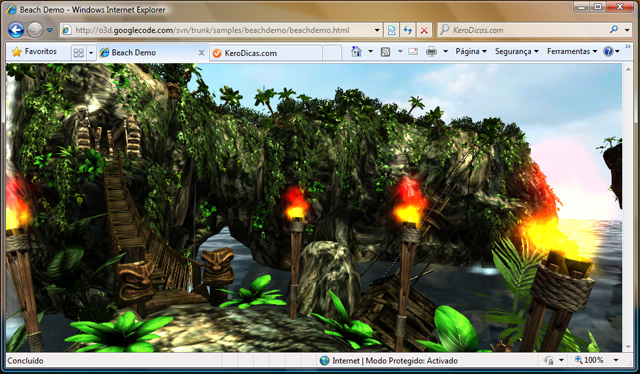The image size is (640, 374).
Task: Open the search provider dropdown arrow
Action: 627,30
